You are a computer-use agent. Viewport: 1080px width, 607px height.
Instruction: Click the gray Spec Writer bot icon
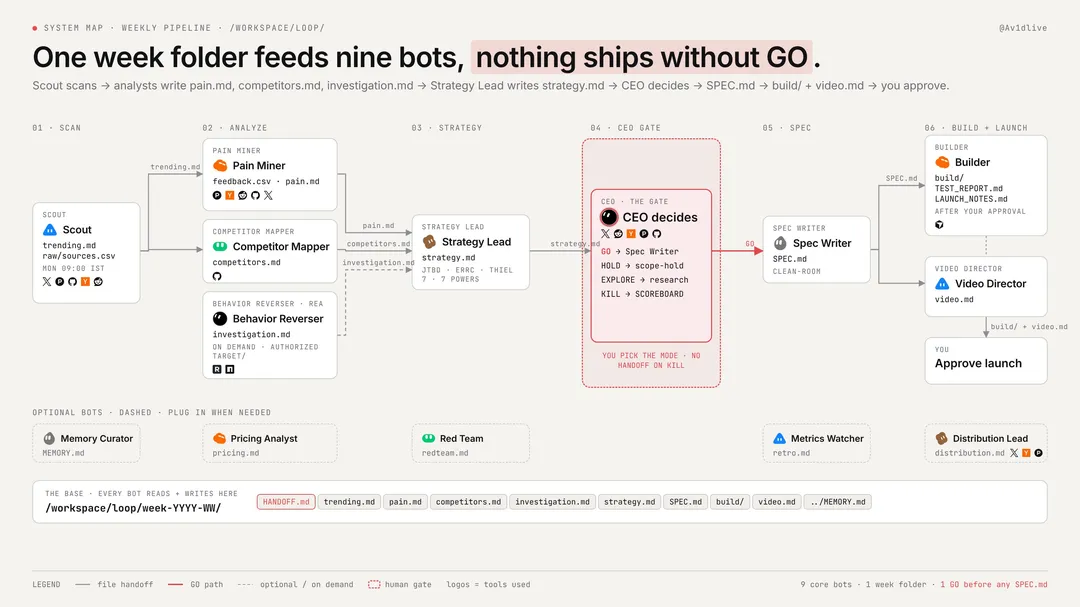[x=780, y=243]
